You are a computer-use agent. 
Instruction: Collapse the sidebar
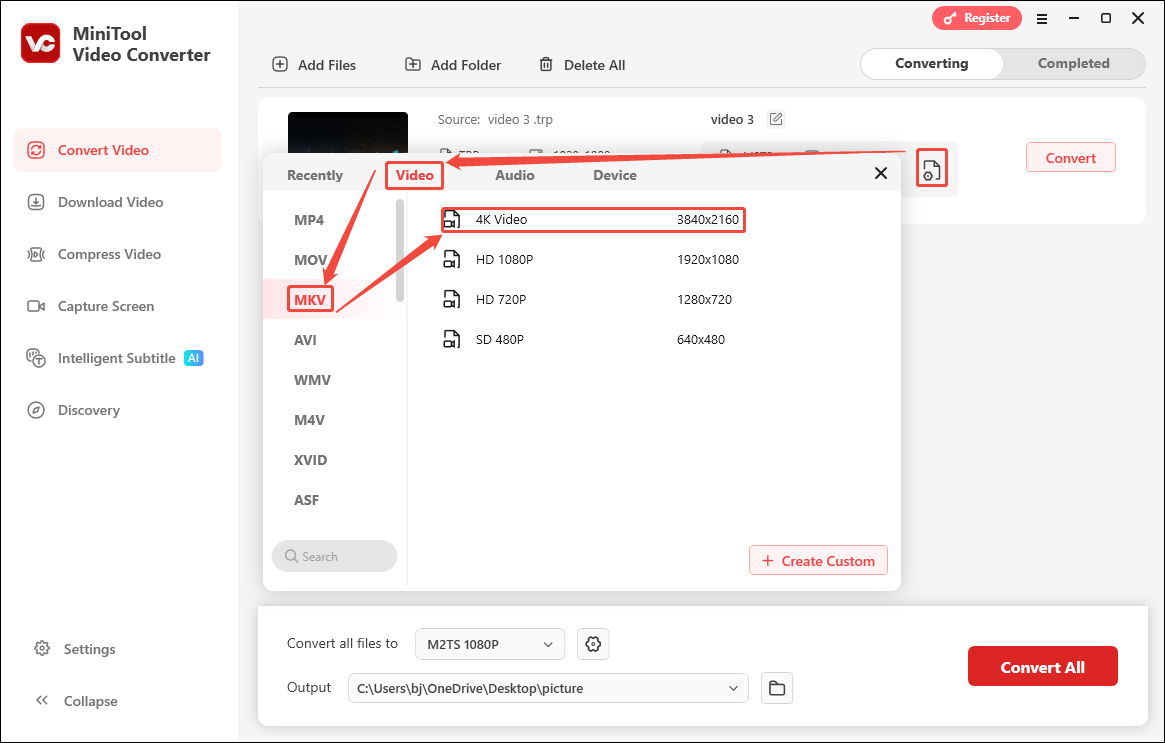coord(77,701)
